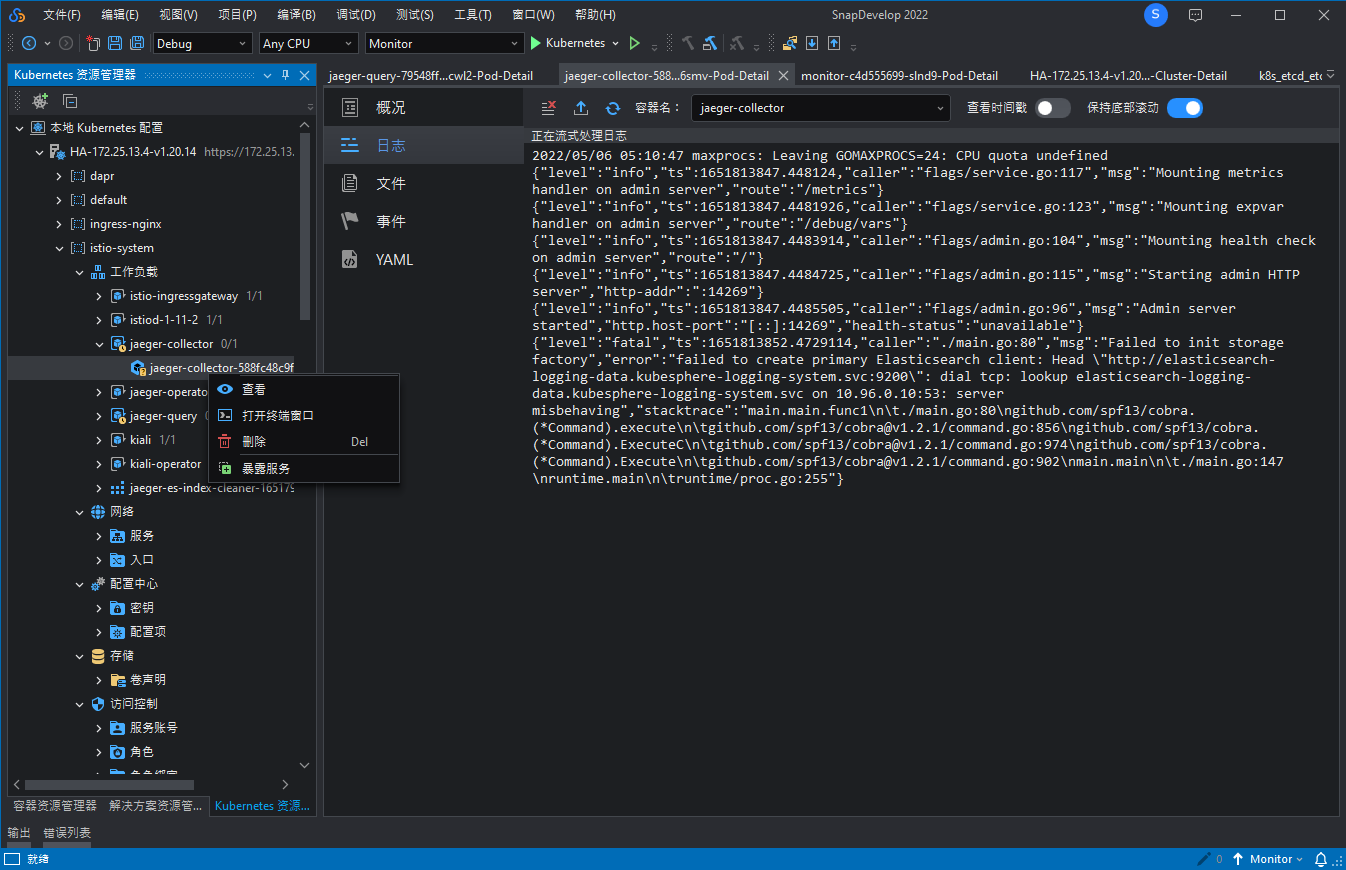Viewport: 1346px width, 870px height.
Task: Close the Kubernetes resource manager panel
Action: pyautogui.click(x=303, y=75)
